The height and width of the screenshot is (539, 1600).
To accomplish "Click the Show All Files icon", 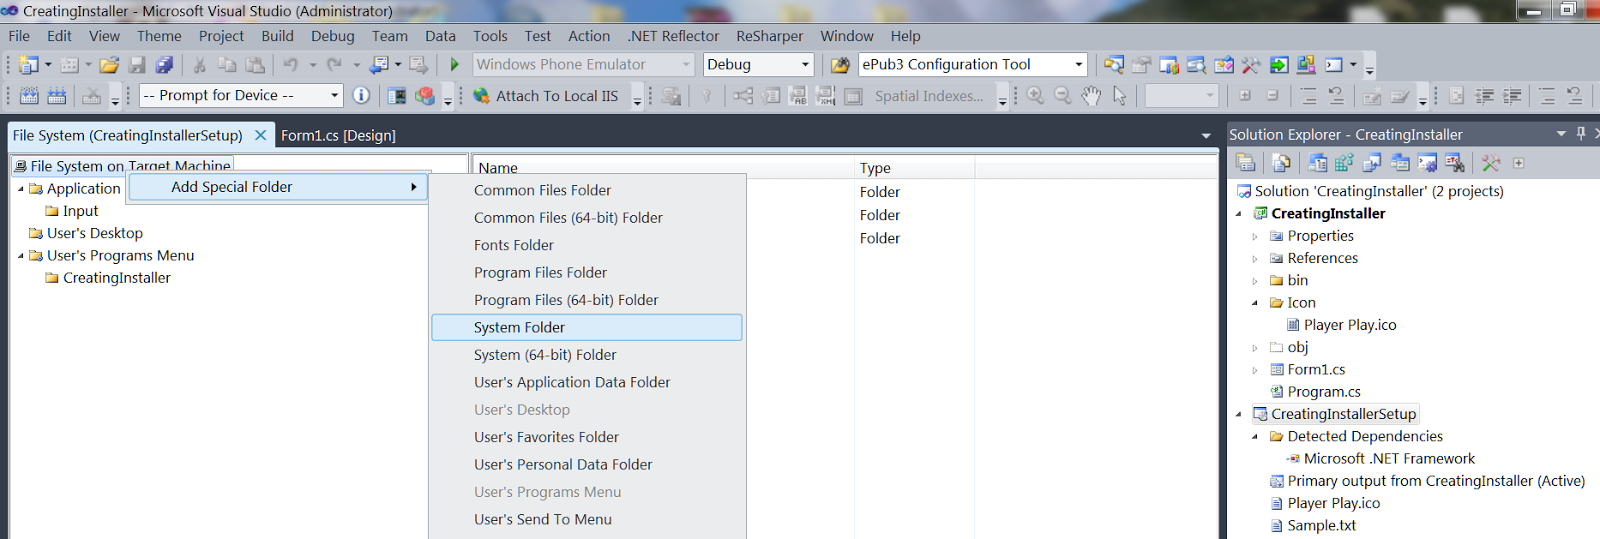I will point(1281,163).
